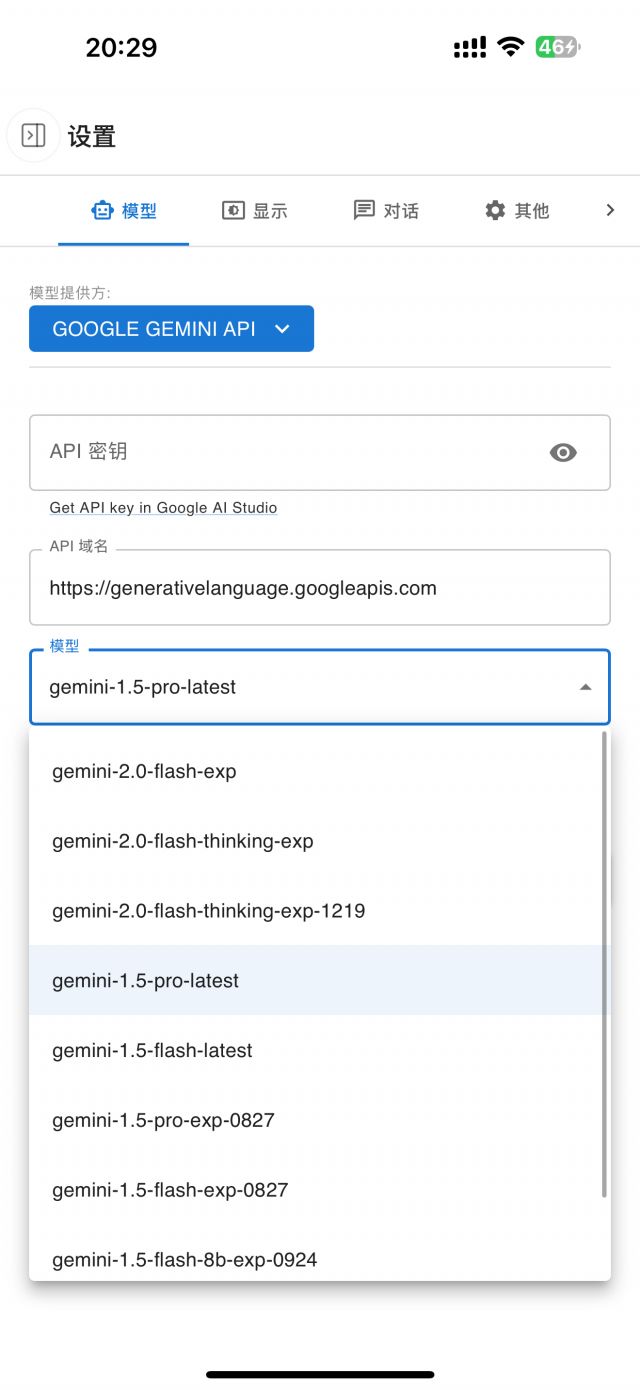640x1390 pixels.
Task: Open Google Gemini API provider dropdown
Action: (x=171, y=329)
